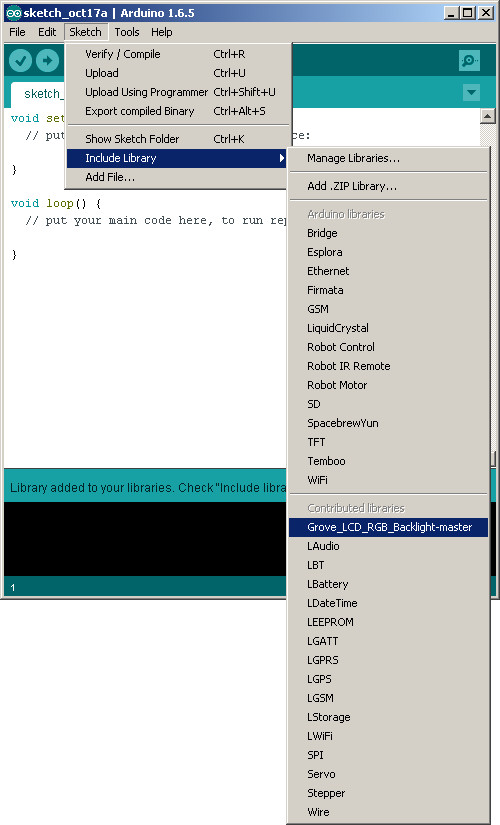Click the Sketch menu

85,32
